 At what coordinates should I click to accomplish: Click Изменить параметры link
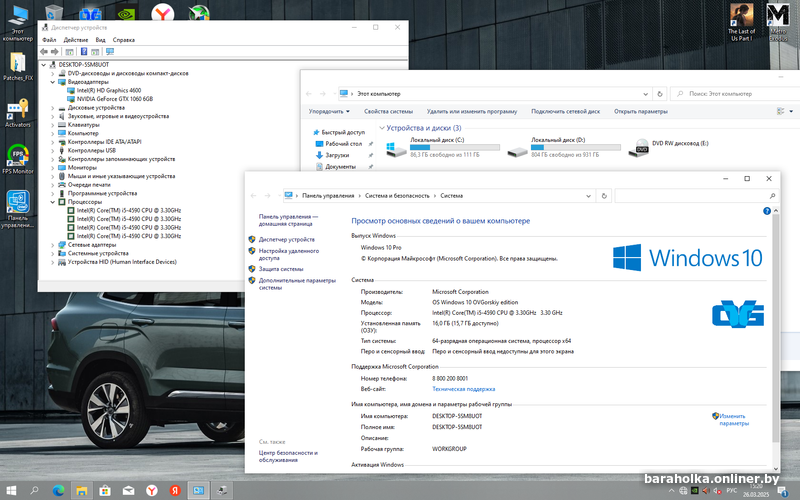(734, 419)
